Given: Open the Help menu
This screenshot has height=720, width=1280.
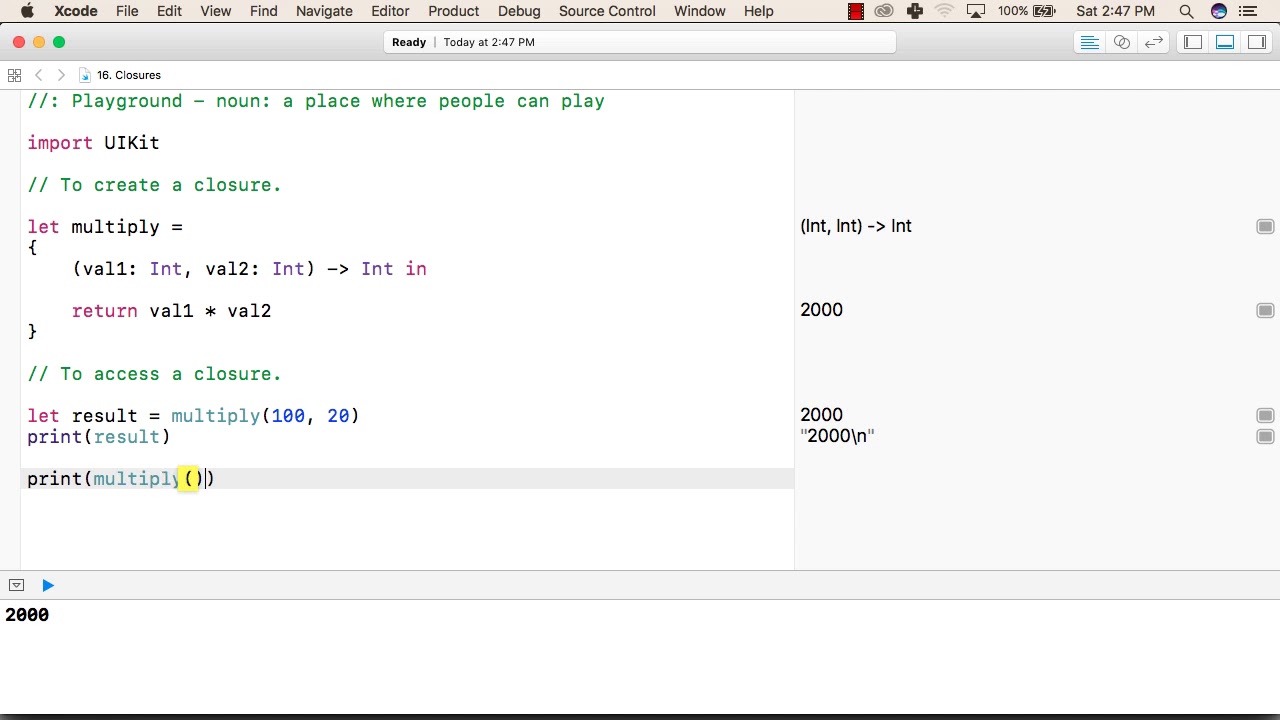Looking at the screenshot, I should point(759,11).
